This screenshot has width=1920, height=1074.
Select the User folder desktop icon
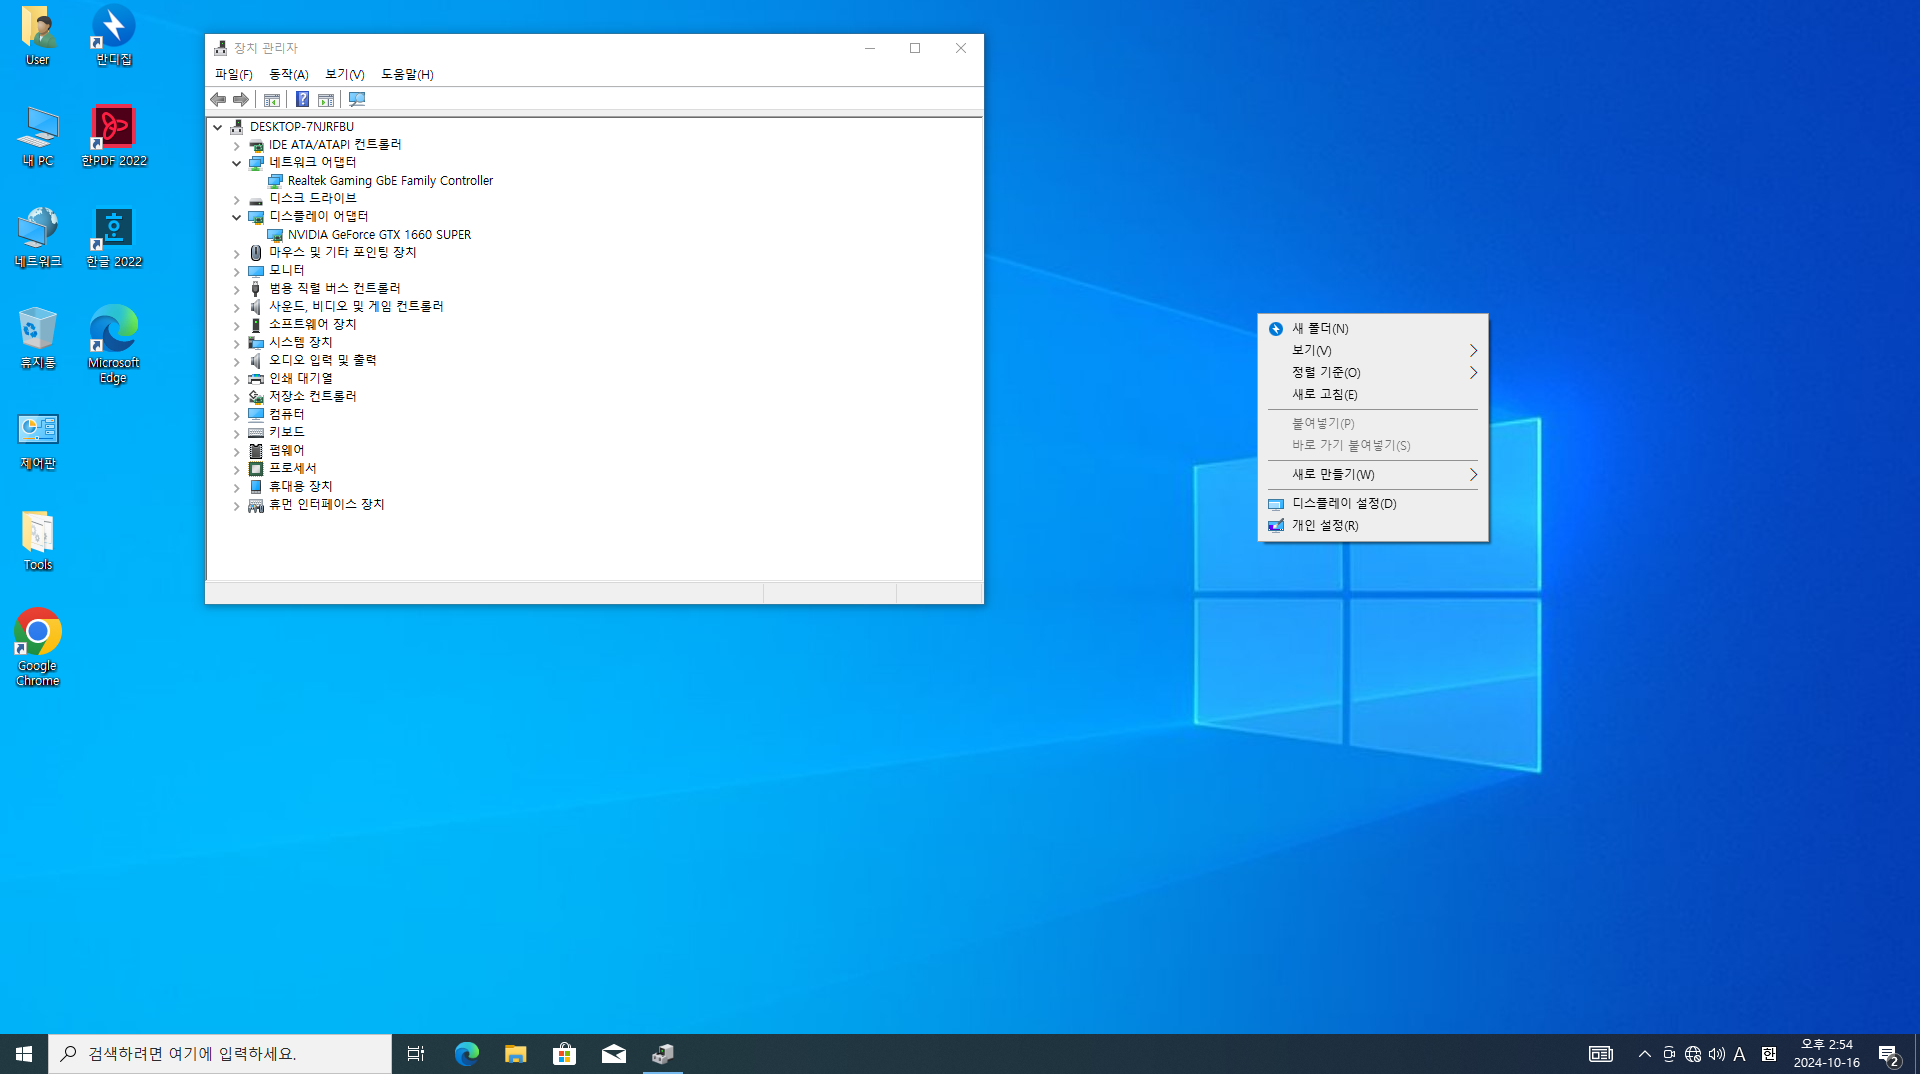(38, 35)
